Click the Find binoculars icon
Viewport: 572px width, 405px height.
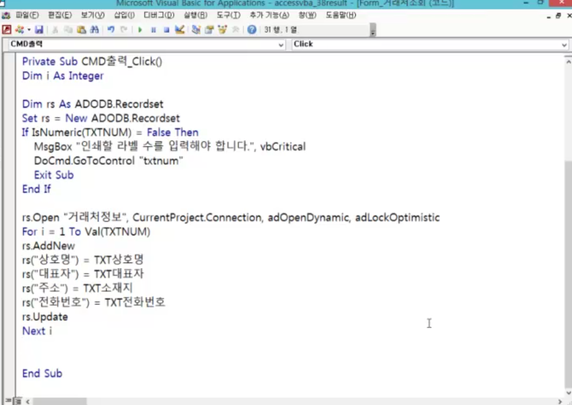(94, 30)
